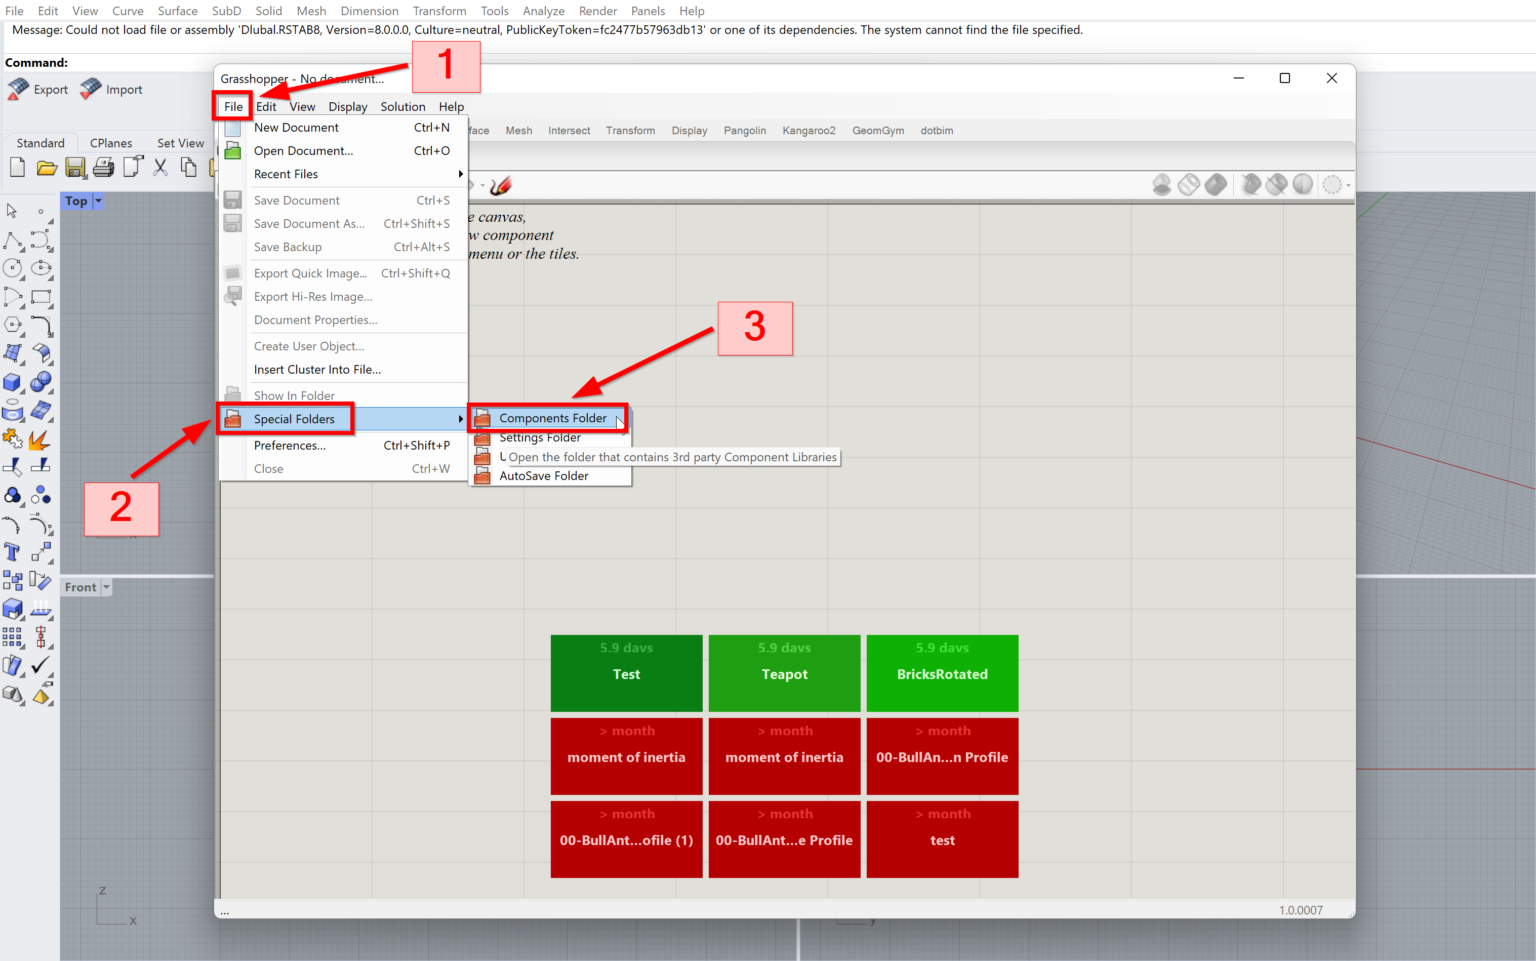Click the Save icon in the Standard toolbar
This screenshot has height=961, width=1536.
pos(75,167)
